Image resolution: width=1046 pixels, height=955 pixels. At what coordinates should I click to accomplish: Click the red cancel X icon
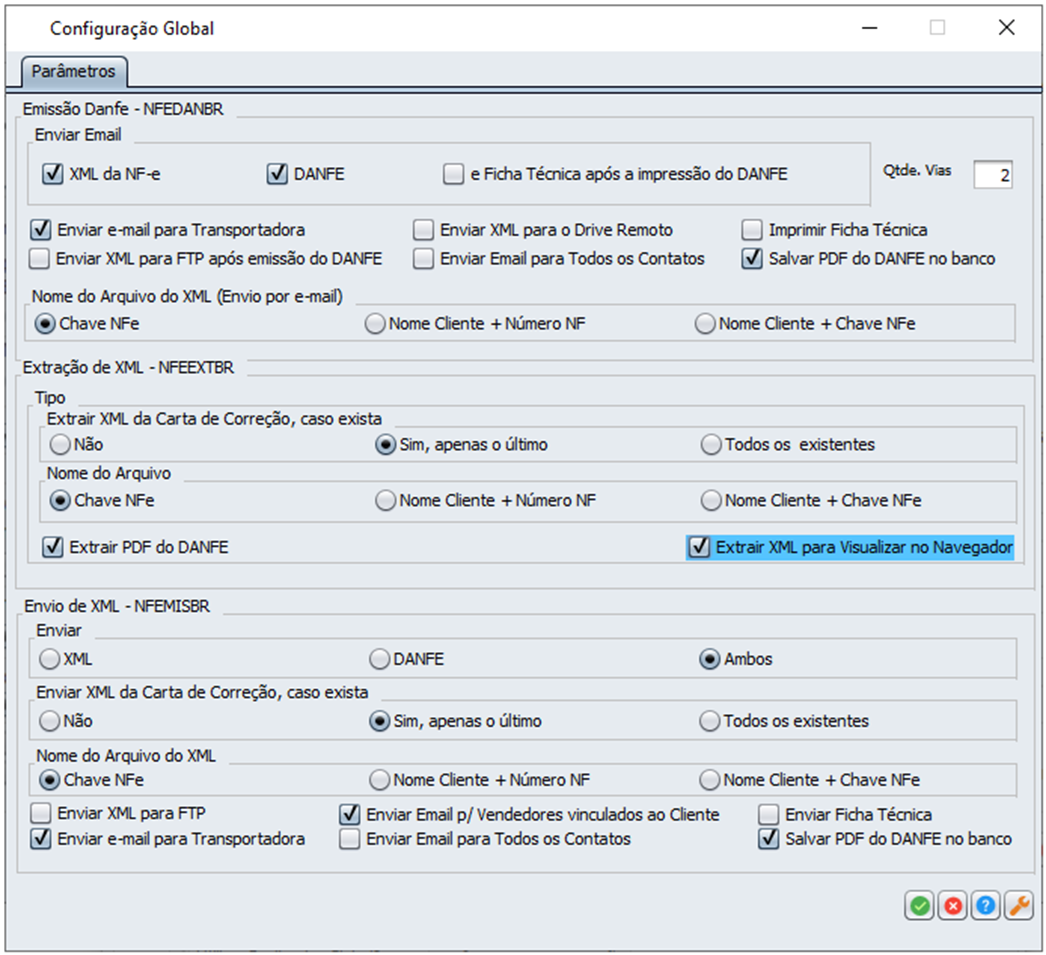pos(953,906)
